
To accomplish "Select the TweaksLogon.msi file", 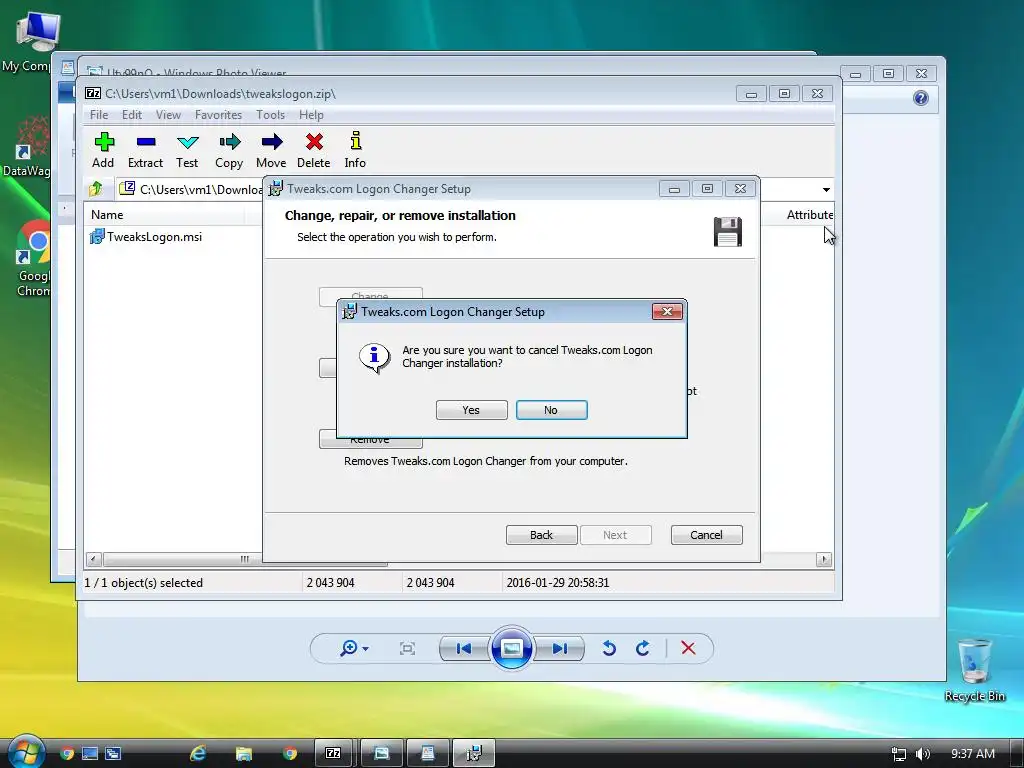I will [146, 236].
